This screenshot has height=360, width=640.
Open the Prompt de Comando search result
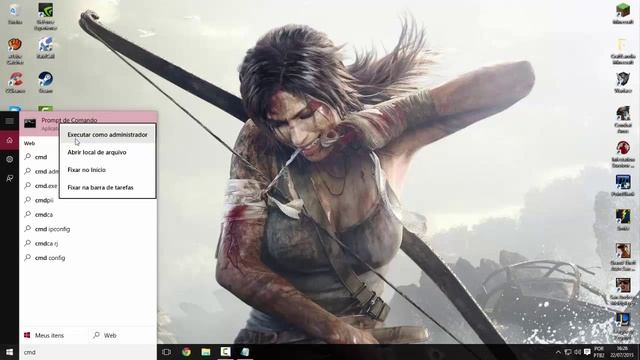point(88,123)
